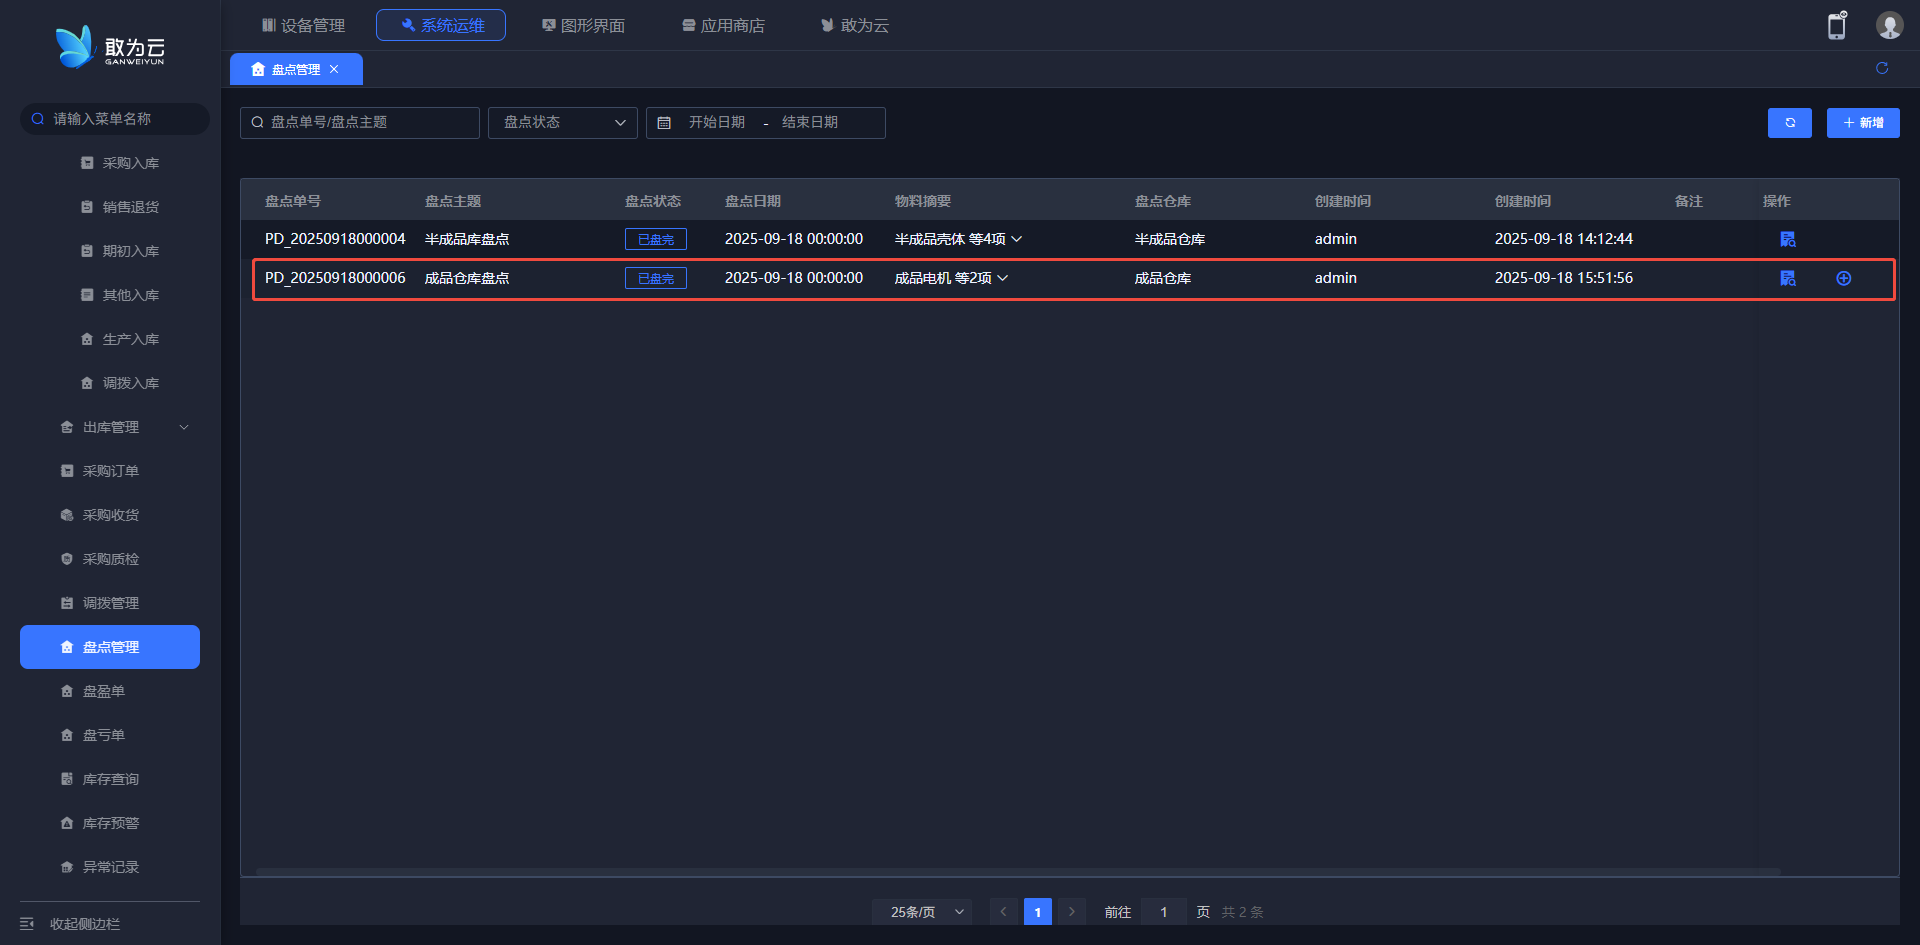Open the 敢为云 top menu item
This screenshot has width=1920, height=945.
[855, 25]
